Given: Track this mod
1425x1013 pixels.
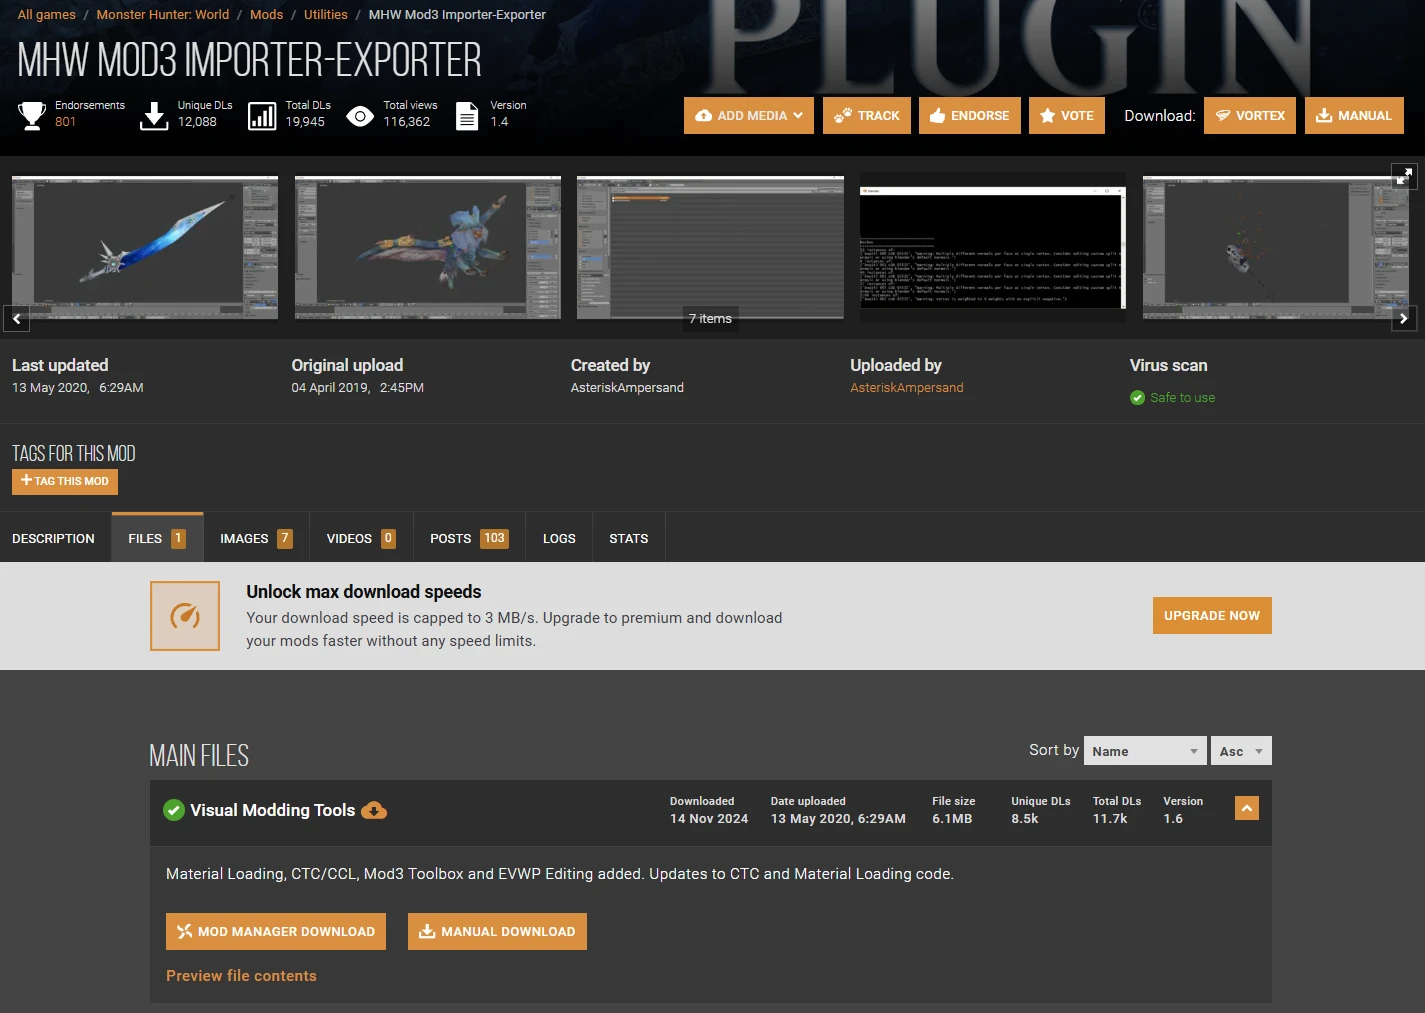Looking at the screenshot, I should (x=867, y=116).
